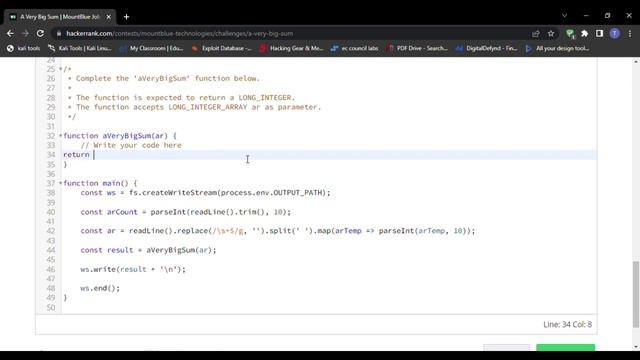Collapse the comment block at line 25

(60, 69)
